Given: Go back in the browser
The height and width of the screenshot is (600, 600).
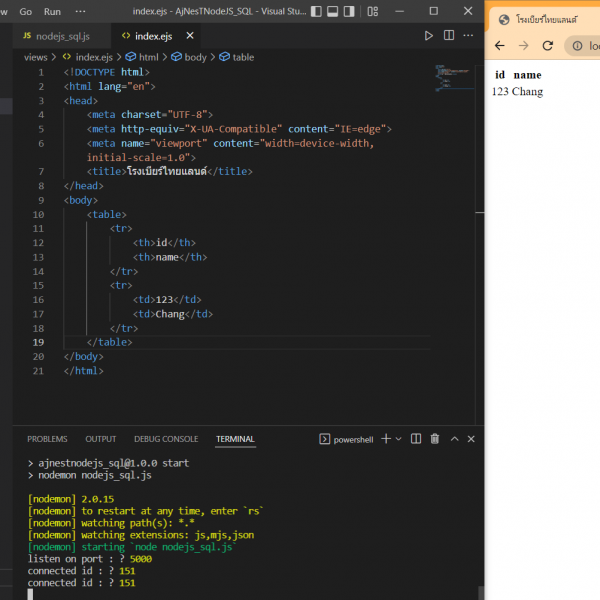Looking at the screenshot, I should point(500,46).
